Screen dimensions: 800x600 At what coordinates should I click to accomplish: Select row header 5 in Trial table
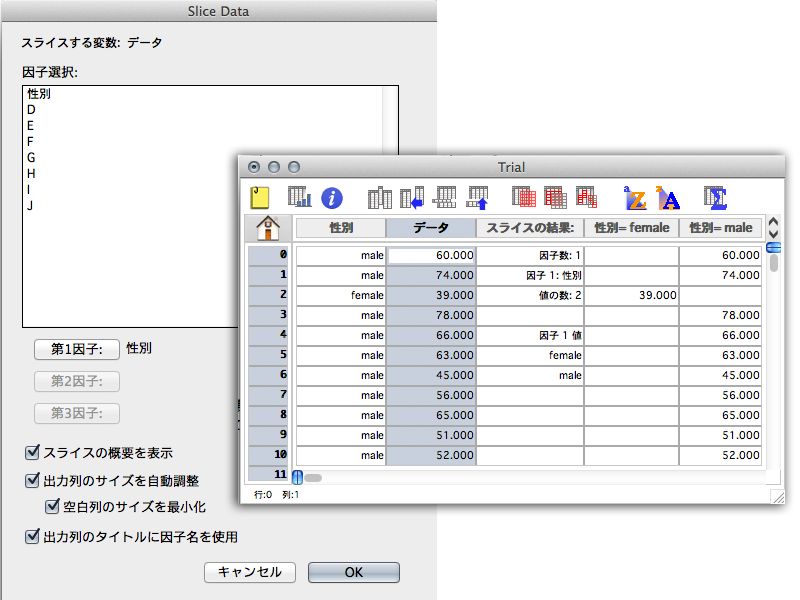pos(268,354)
